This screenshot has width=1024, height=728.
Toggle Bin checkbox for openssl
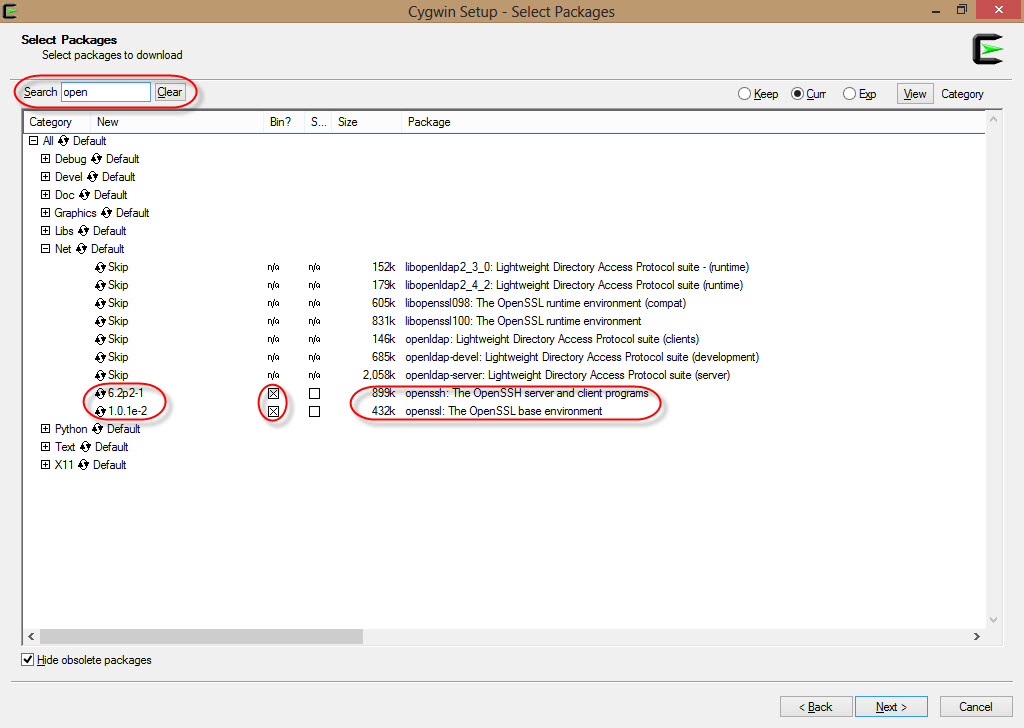pos(274,411)
